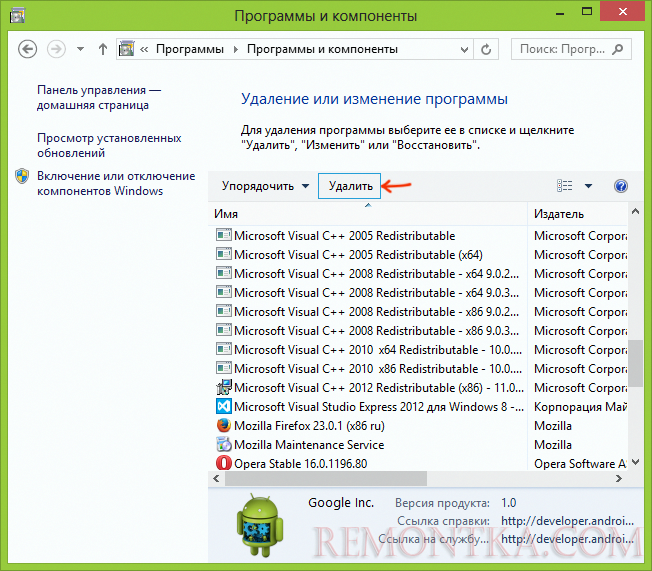Screen dimensions: 652x571
Task: Click Корпорация Май publisher cell
Action: (x=580, y=407)
